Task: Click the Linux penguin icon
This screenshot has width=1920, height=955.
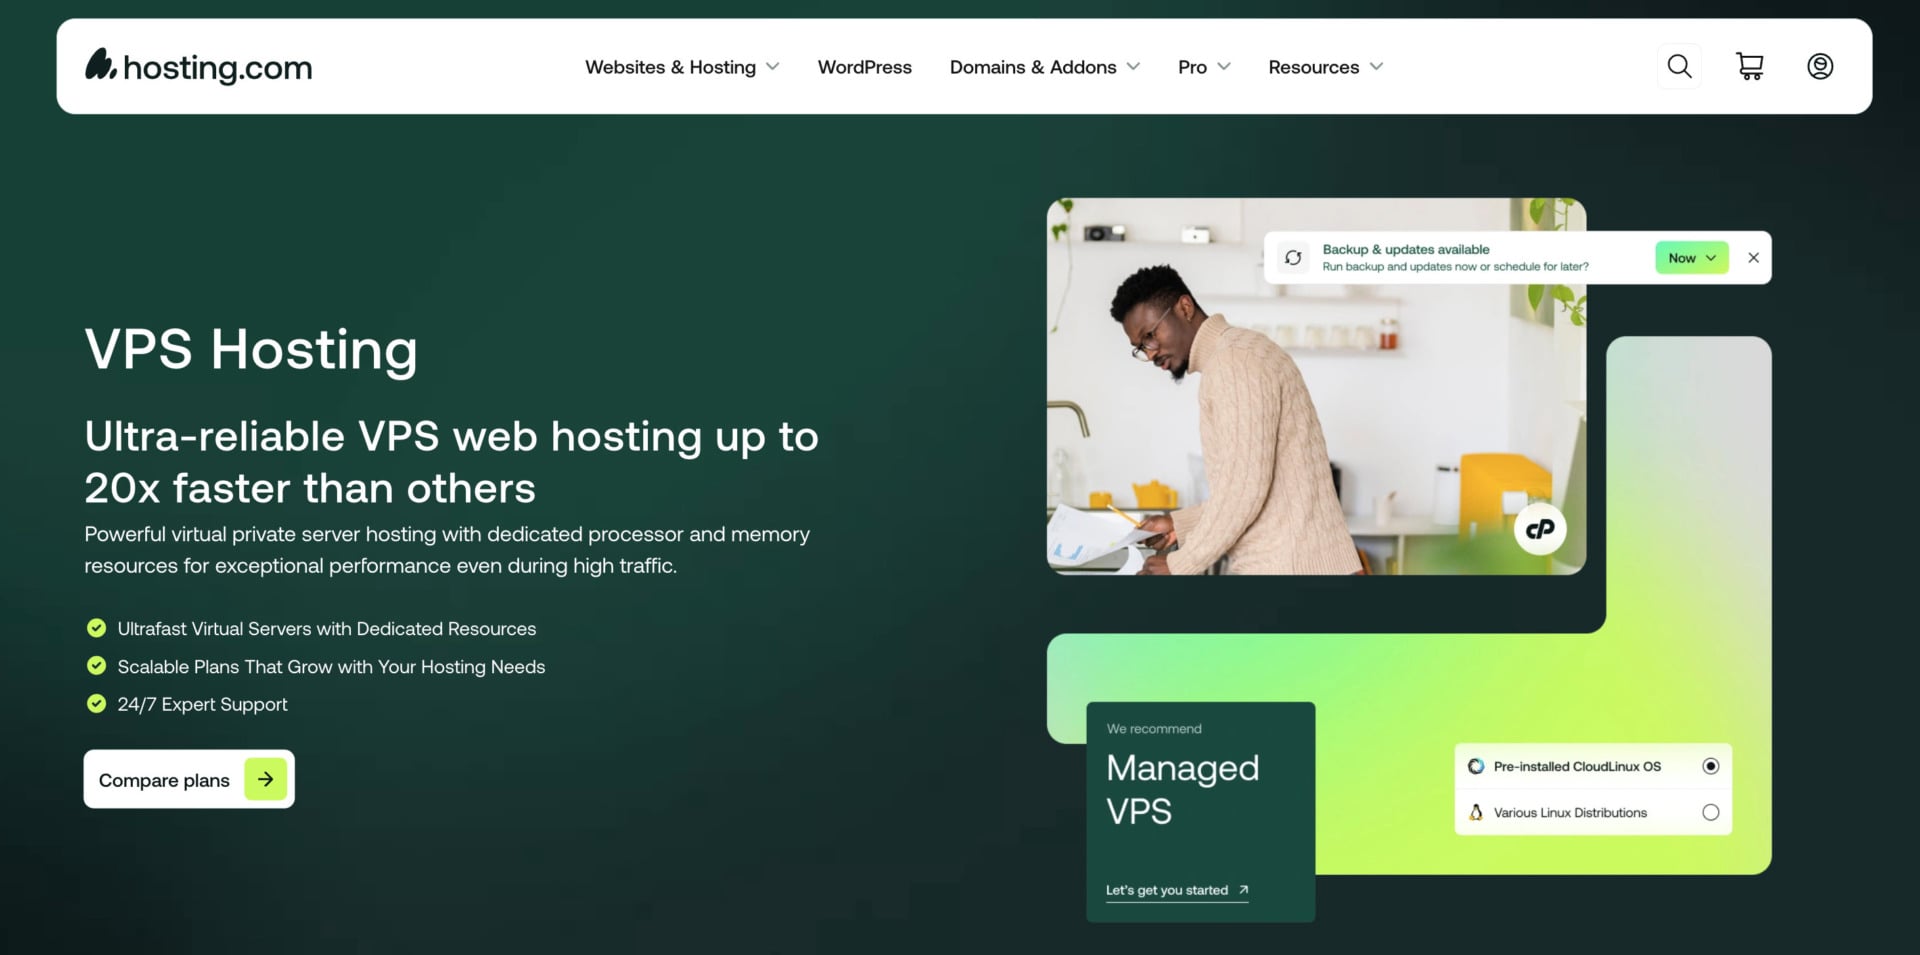Action: point(1476,812)
